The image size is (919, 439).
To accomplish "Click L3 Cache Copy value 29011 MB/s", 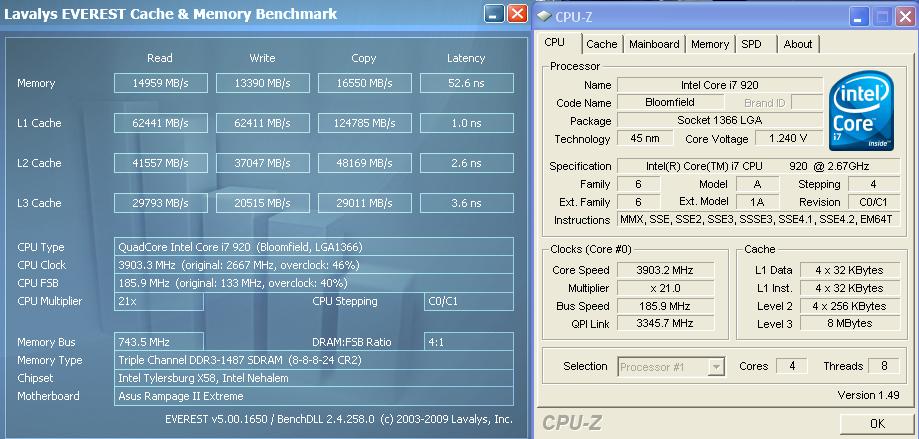I will [365, 203].
